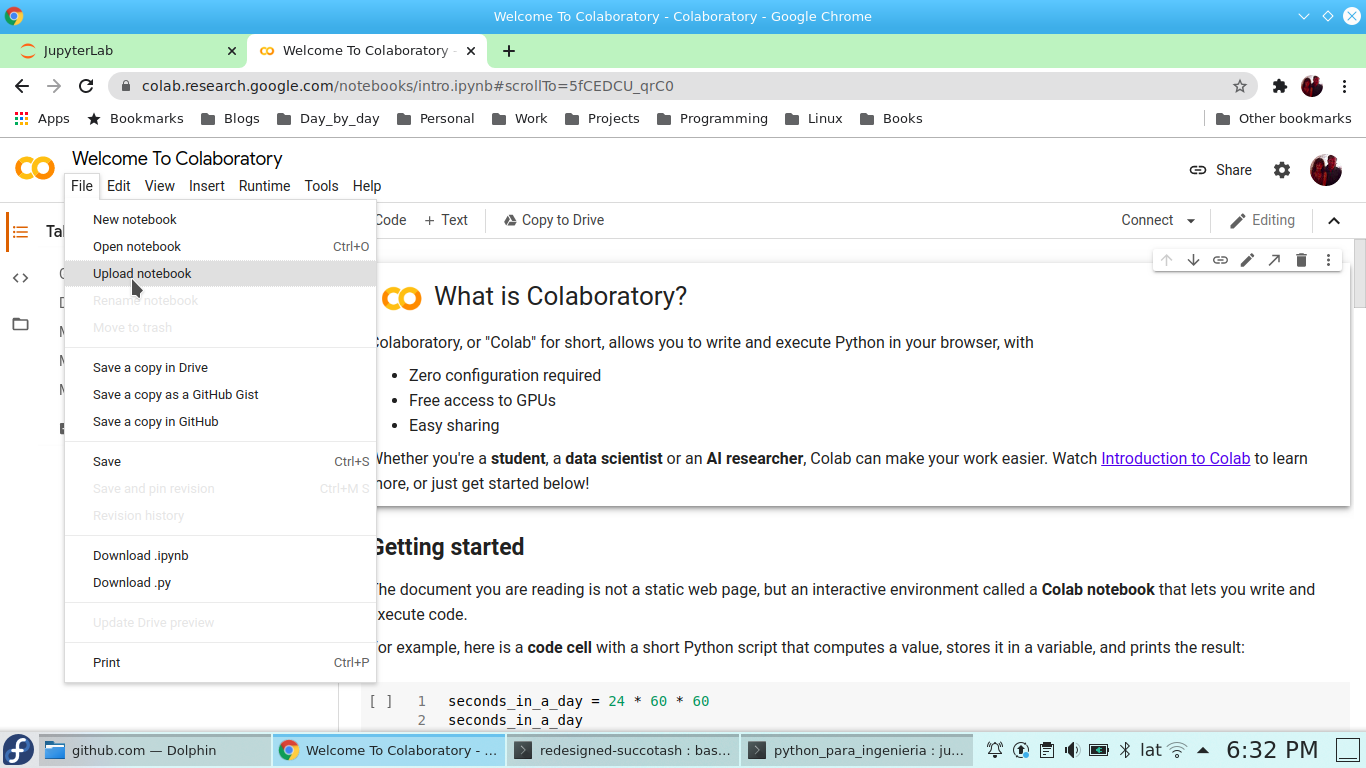Viewport: 1366px width, 768px height.
Task: Switch to Dolphin window in taskbar
Action: click(x=154, y=750)
